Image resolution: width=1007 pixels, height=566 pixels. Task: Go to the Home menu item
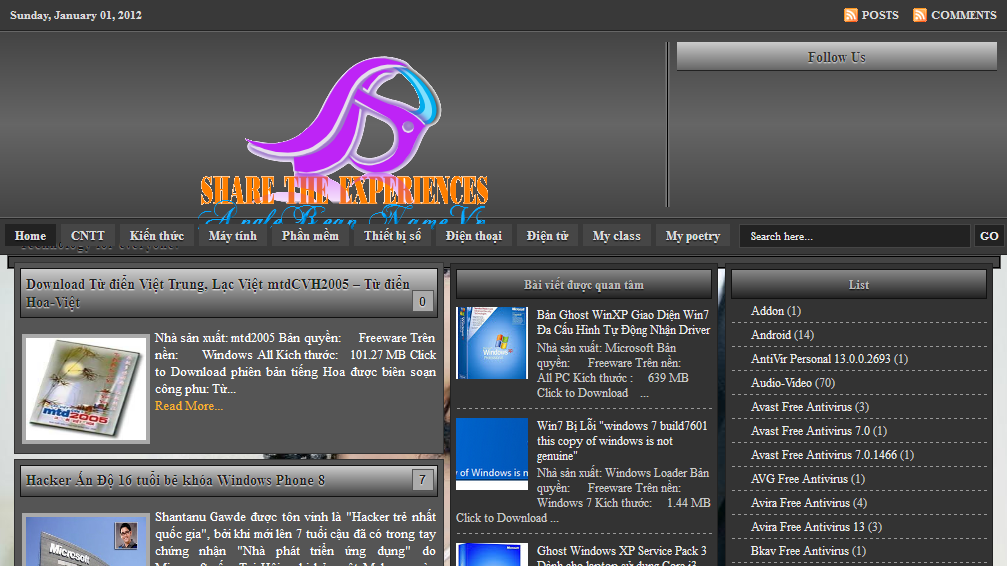pyautogui.click(x=30, y=236)
